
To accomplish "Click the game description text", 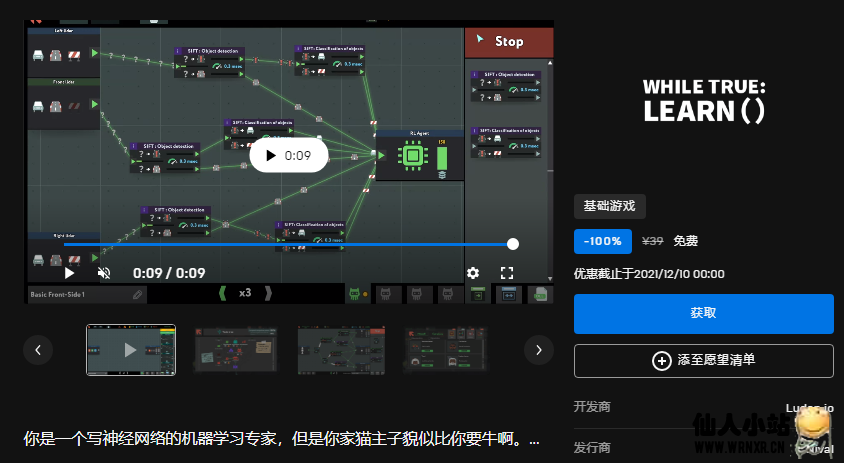I will pos(281,439).
